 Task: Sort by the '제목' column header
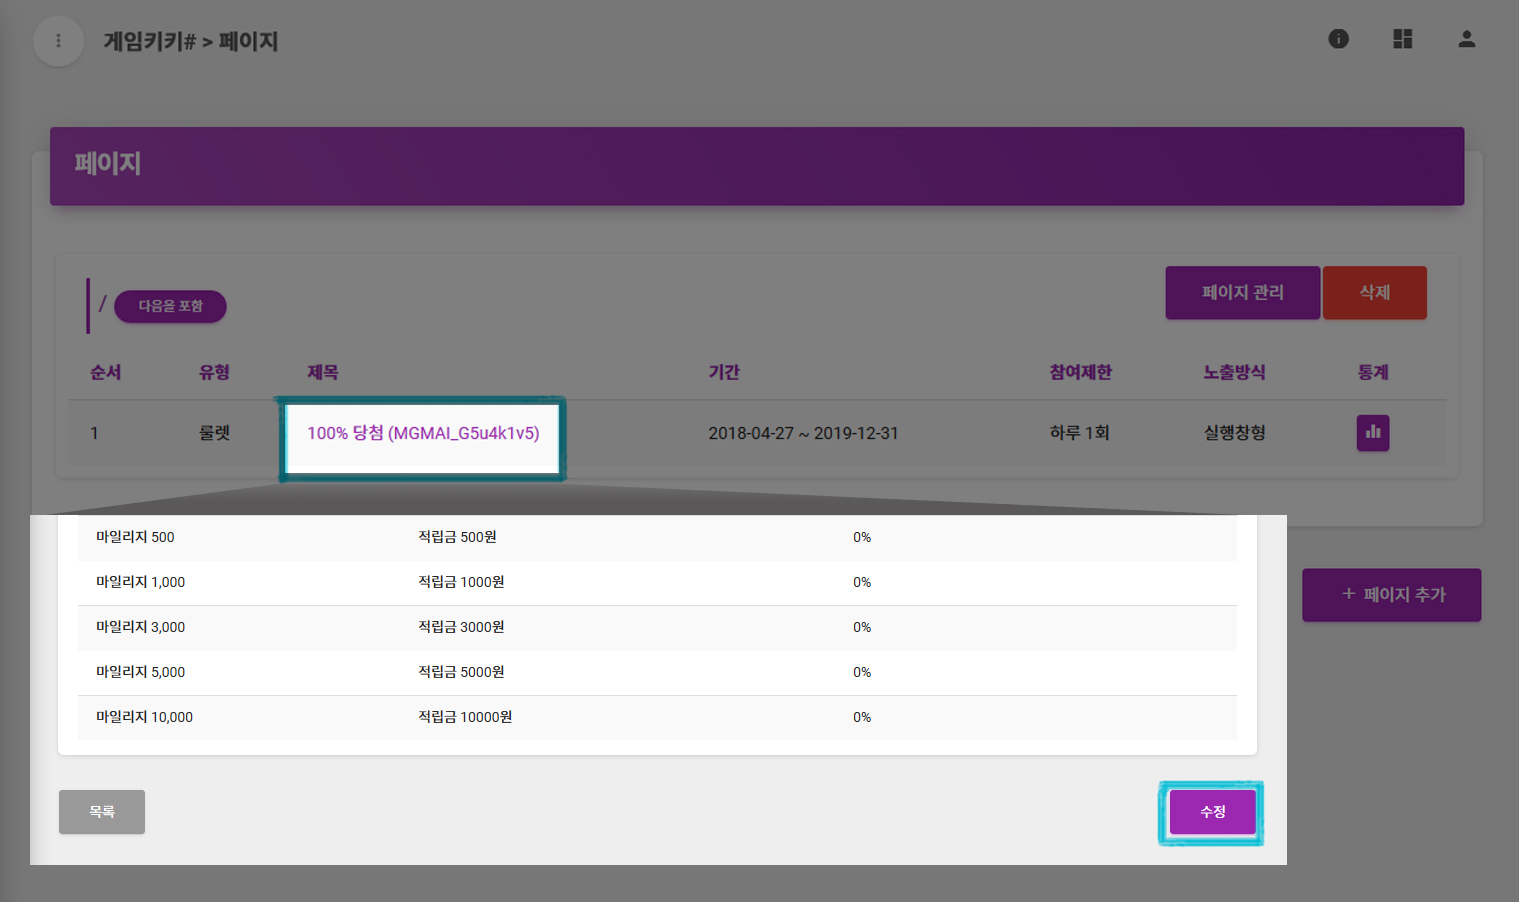322,372
